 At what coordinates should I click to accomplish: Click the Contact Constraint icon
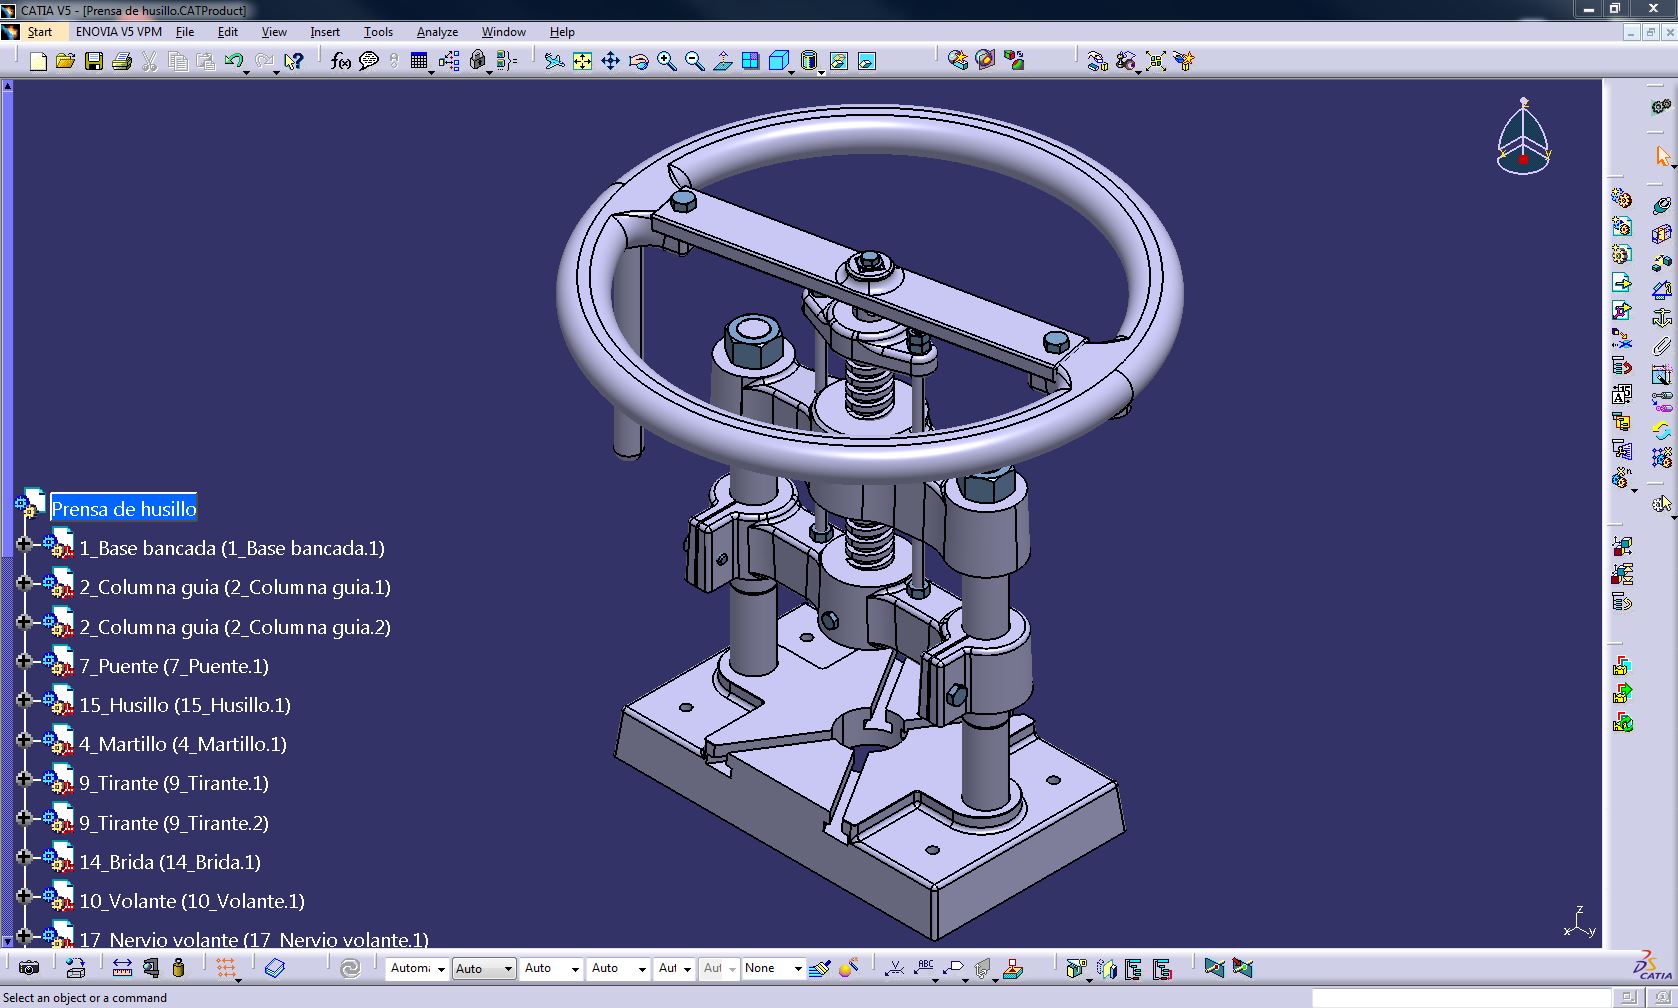tap(1661, 234)
